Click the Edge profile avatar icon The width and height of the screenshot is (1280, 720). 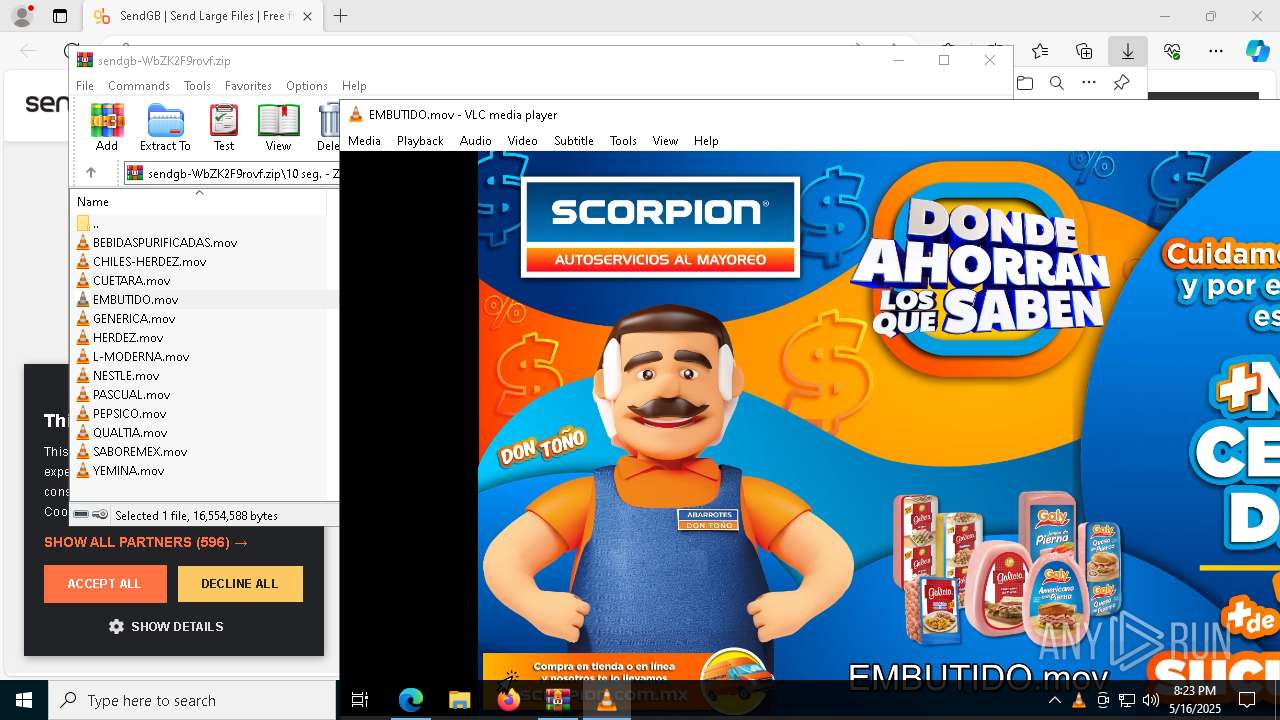pyautogui.click(x=22, y=16)
